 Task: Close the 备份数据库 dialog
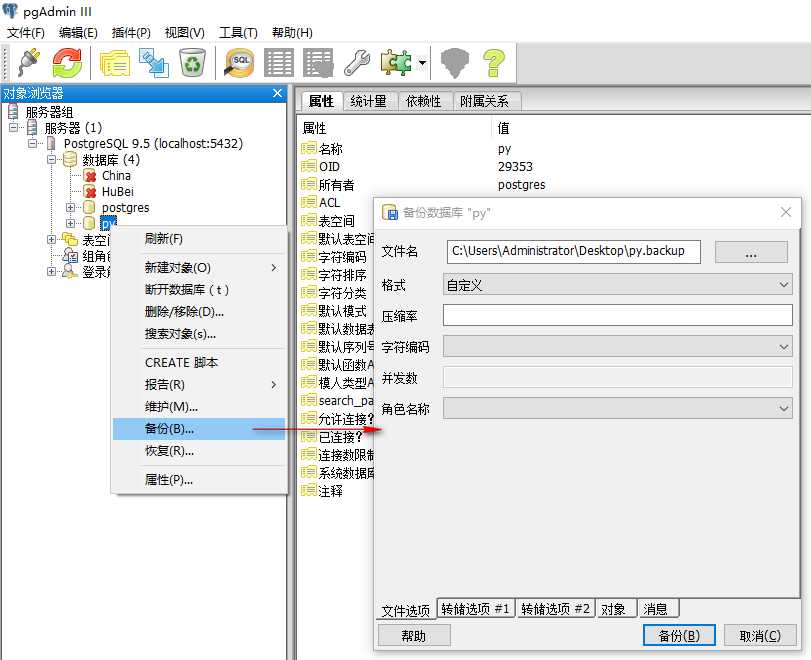(x=786, y=212)
